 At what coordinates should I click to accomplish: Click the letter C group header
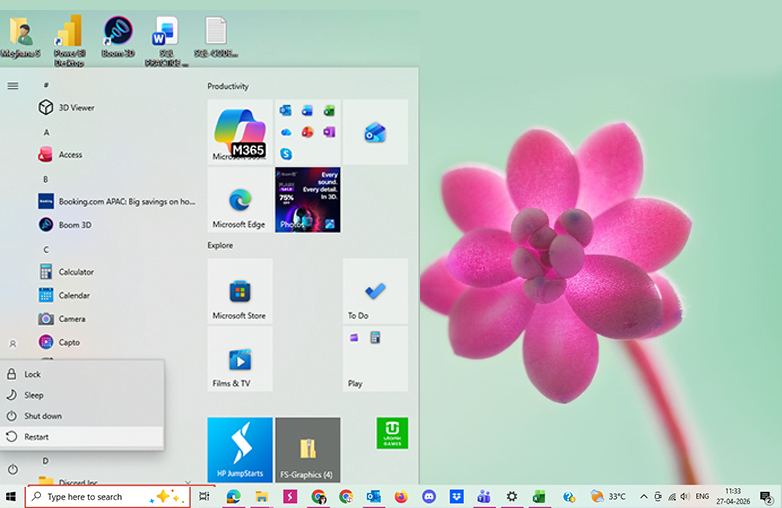point(46,249)
